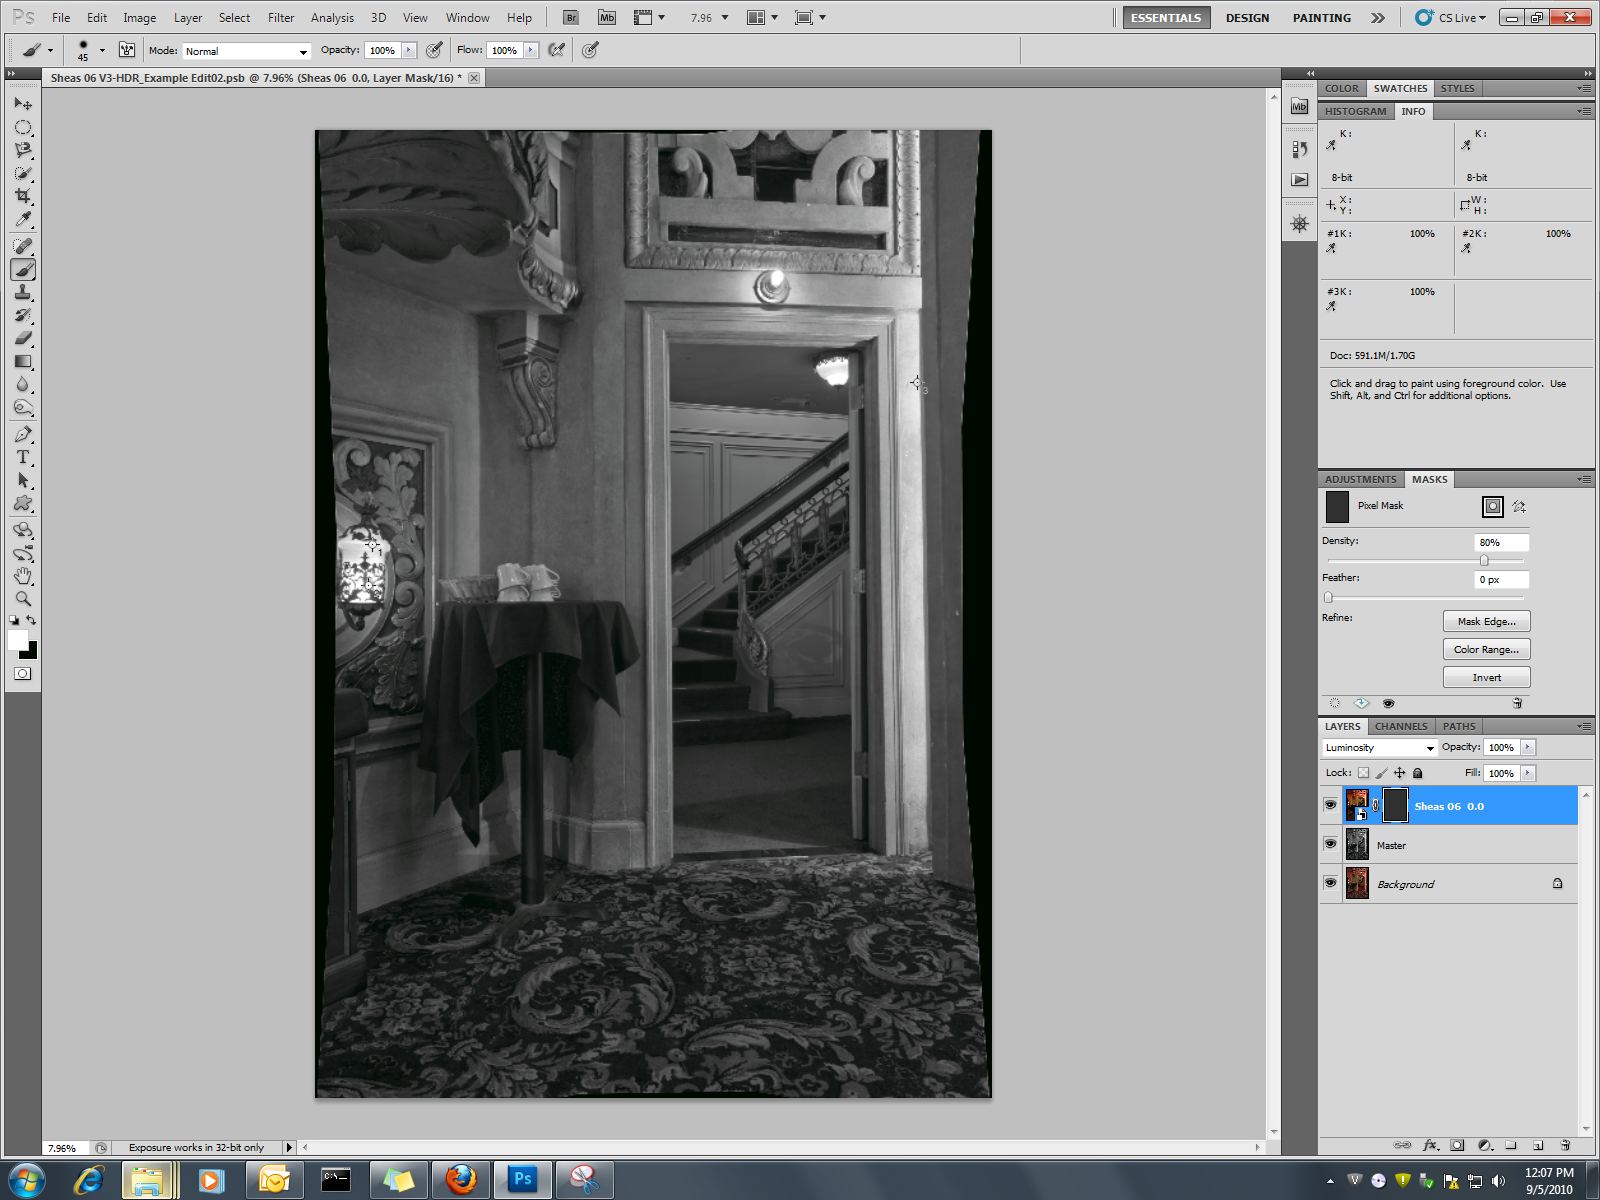The width and height of the screenshot is (1600, 1200).
Task: Select the Eyedropper tool
Action: [23, 219]
